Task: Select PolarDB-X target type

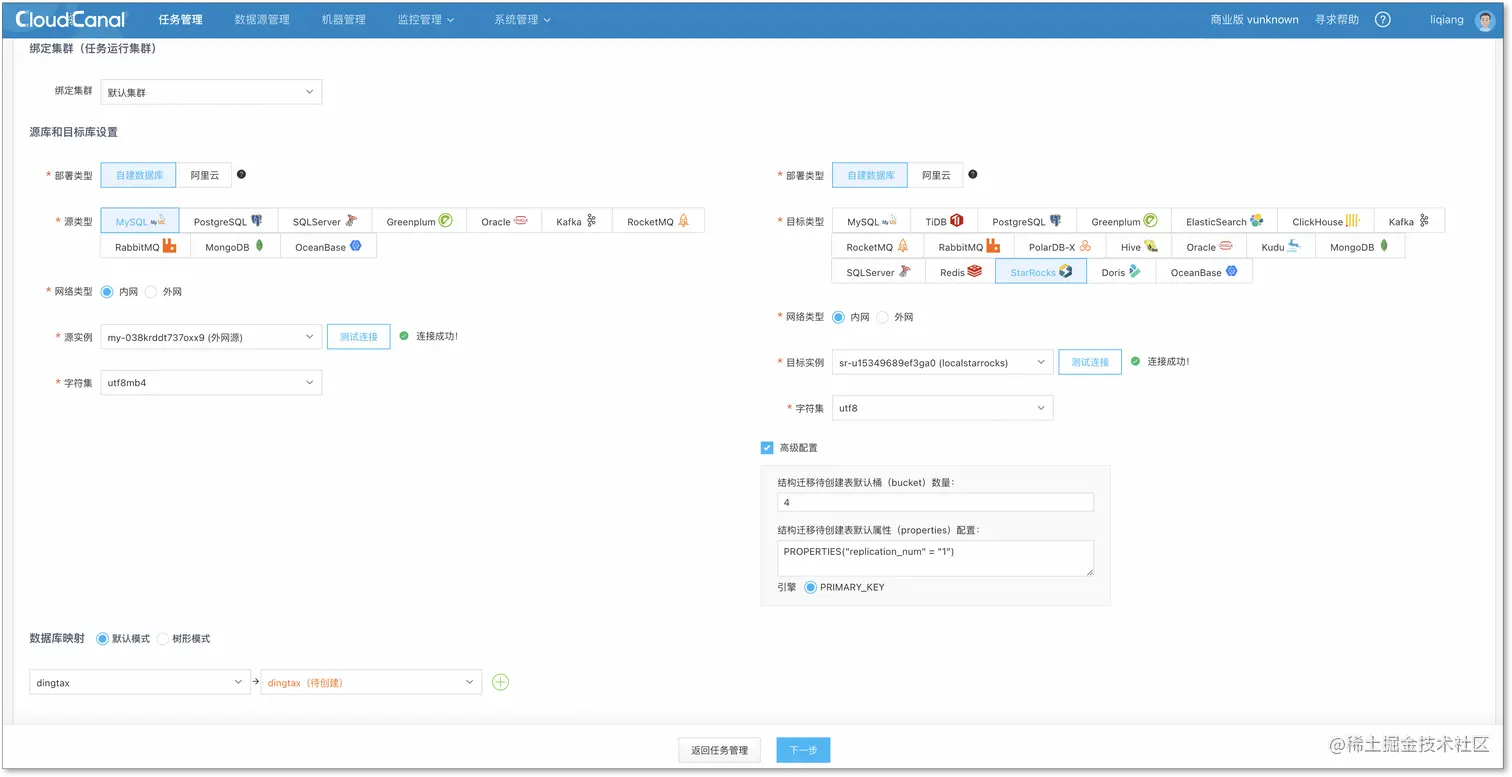Action: pos(1059,246)
